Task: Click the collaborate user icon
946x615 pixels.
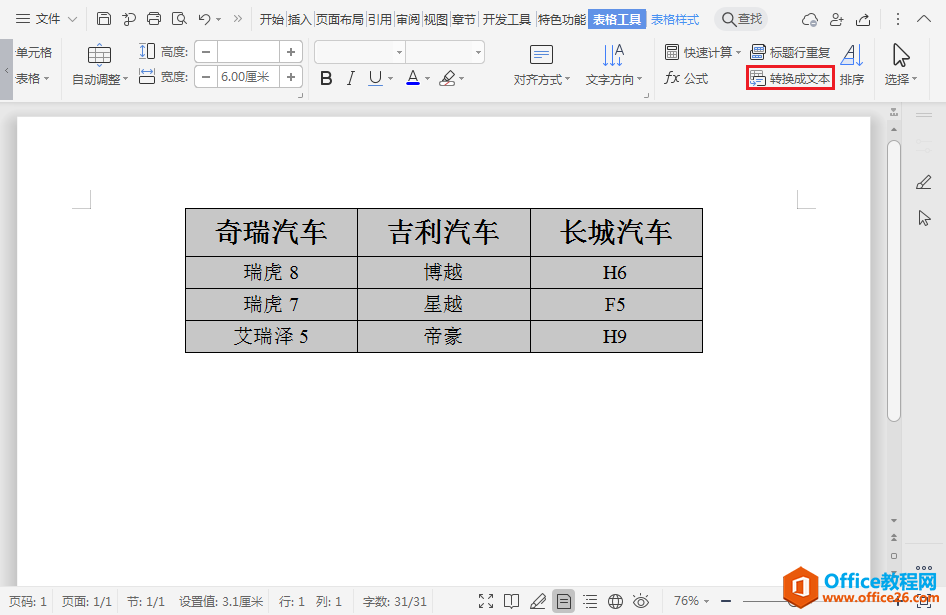Action: tap(836, 20)
